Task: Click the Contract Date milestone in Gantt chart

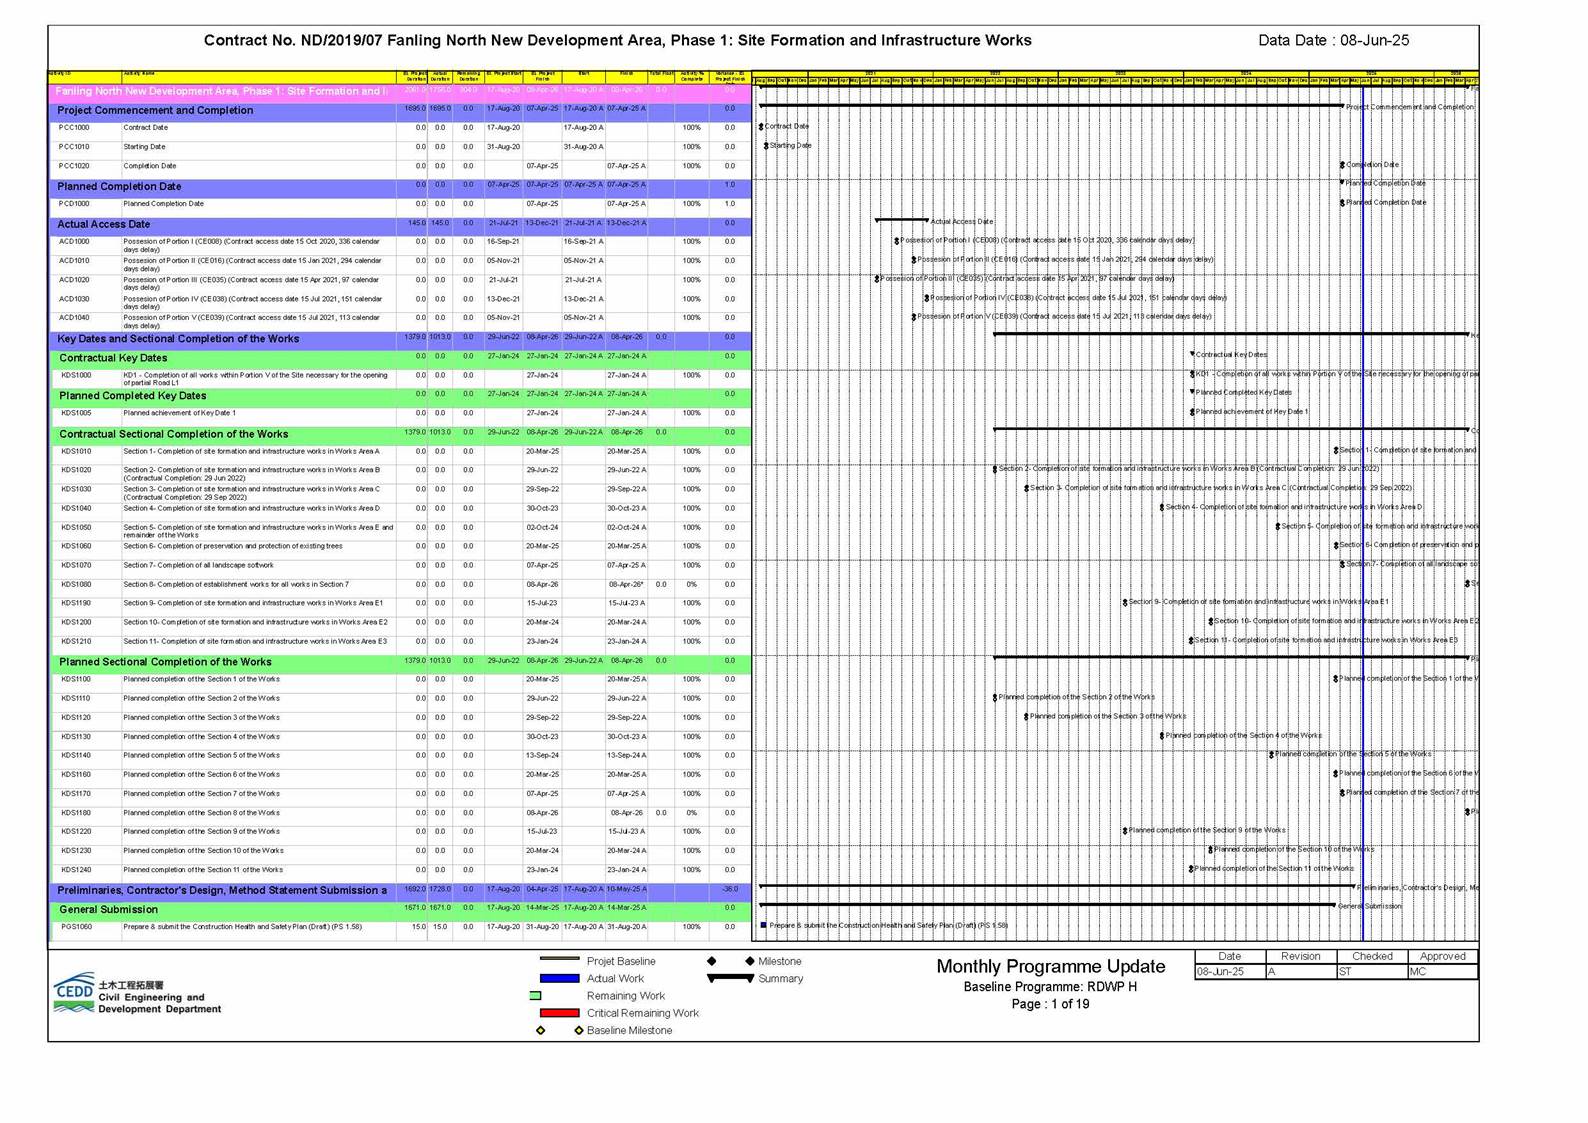Action: point(761,127)
